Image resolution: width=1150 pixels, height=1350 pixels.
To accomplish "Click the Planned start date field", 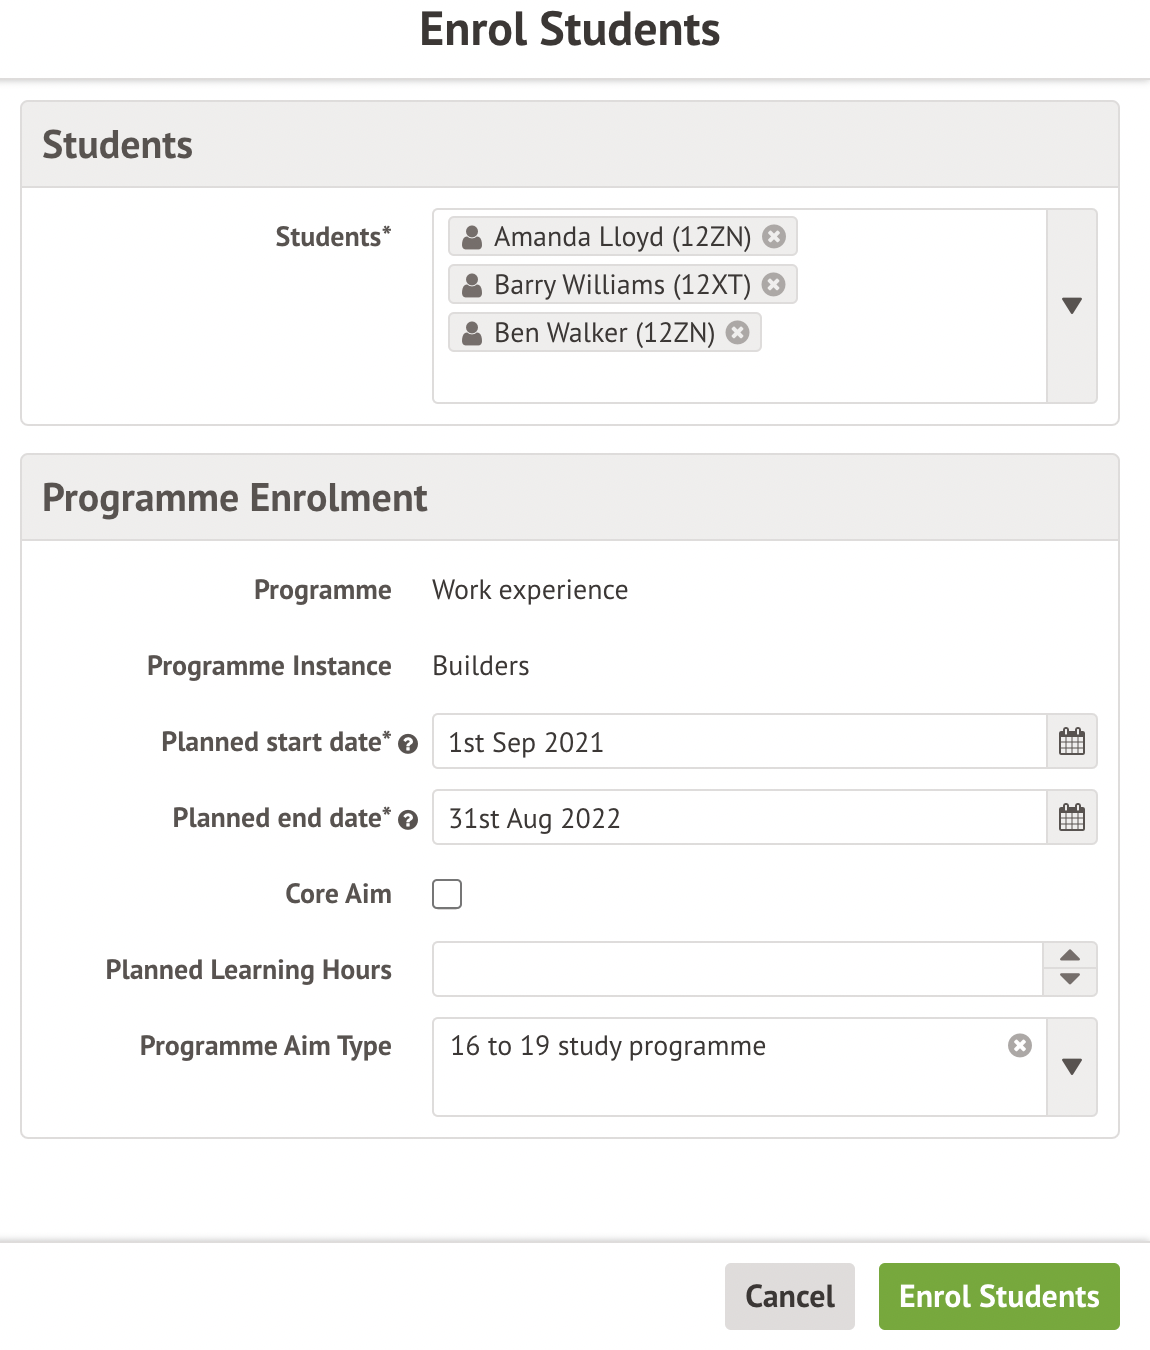I will tap(740, 742).
